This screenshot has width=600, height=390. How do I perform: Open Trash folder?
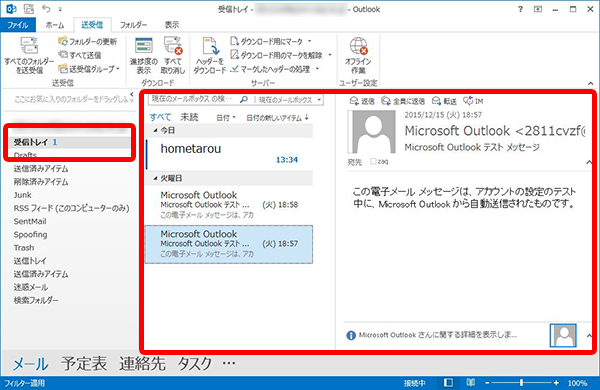(x=24, y=248)
